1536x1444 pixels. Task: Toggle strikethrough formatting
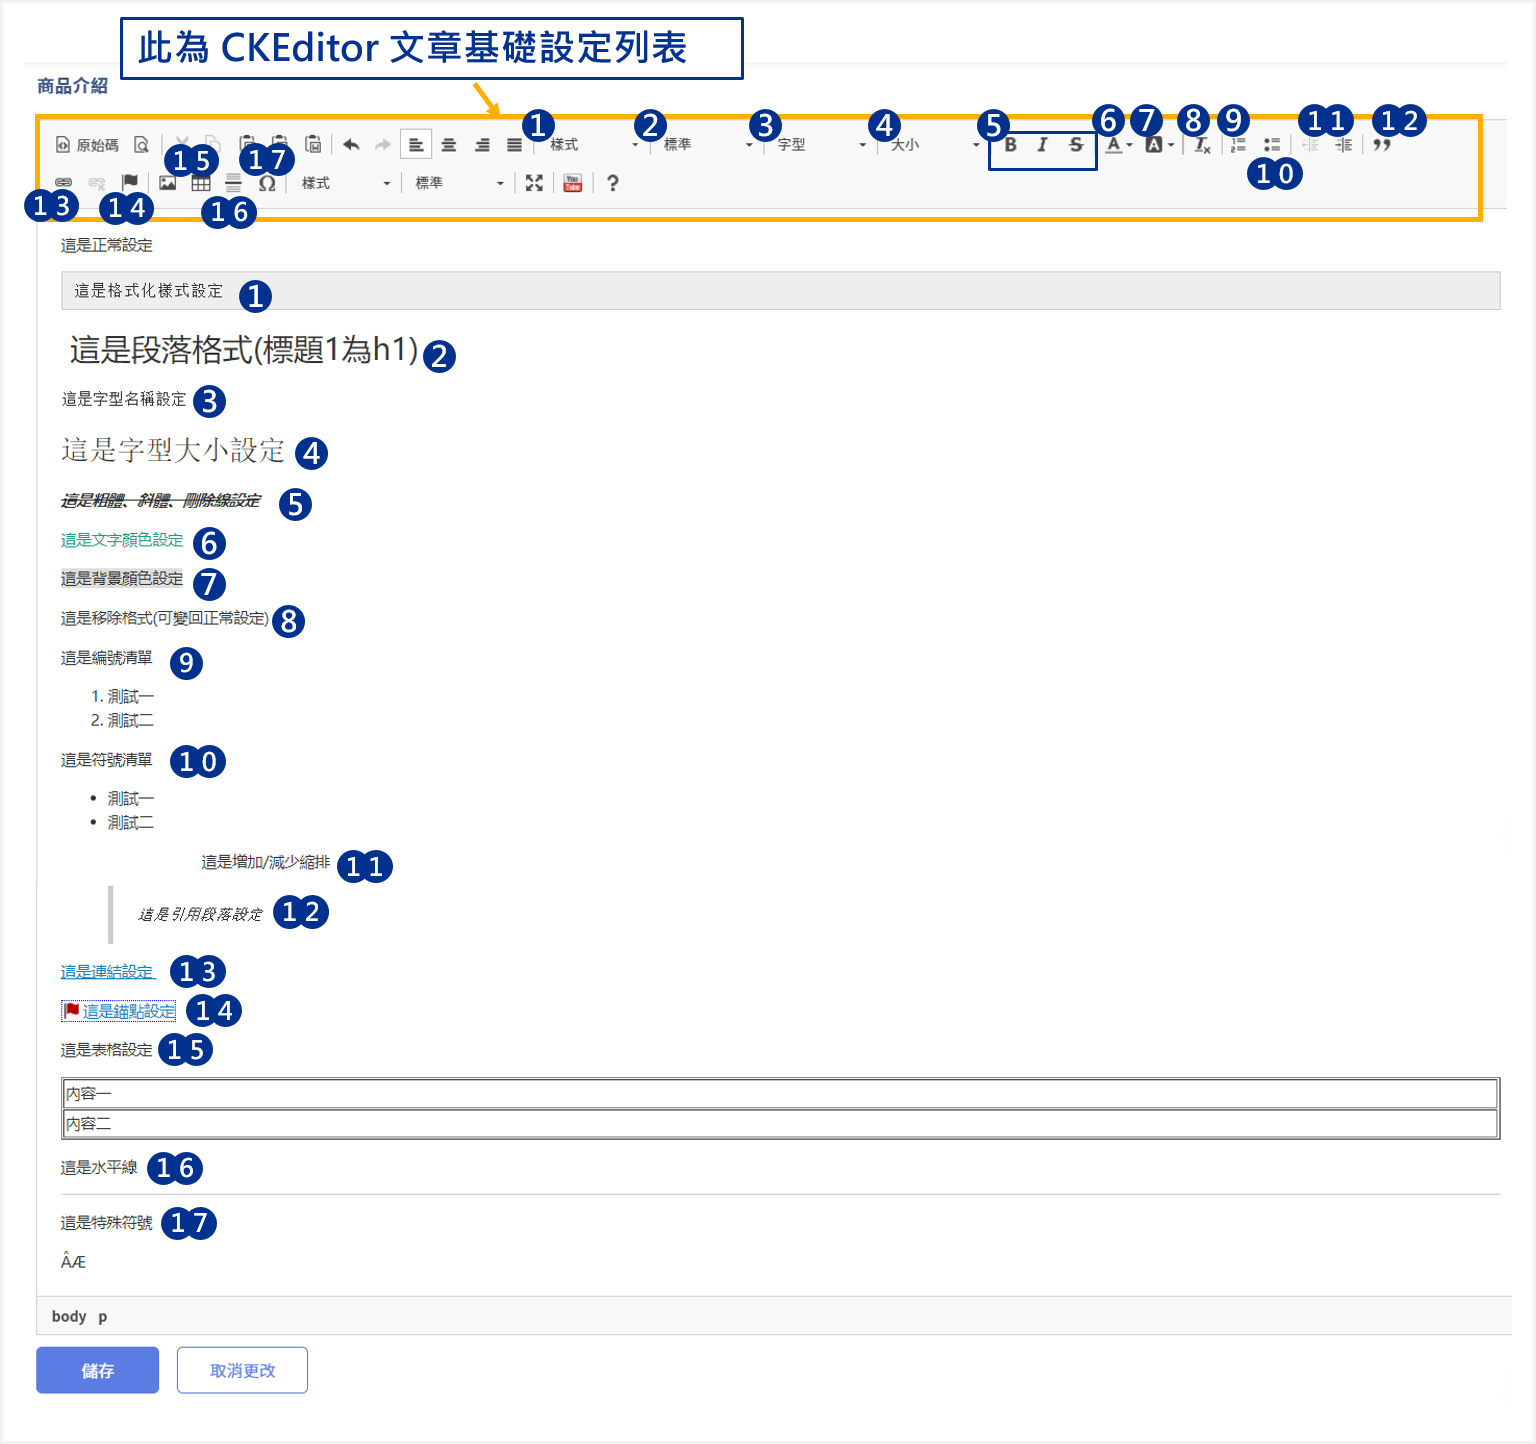[x=1076, y=145]
